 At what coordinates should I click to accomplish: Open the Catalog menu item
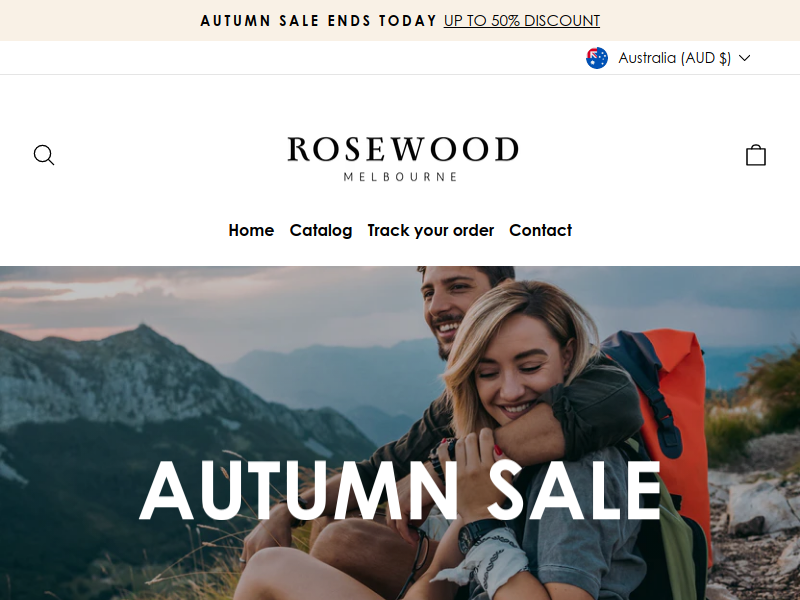321,231
